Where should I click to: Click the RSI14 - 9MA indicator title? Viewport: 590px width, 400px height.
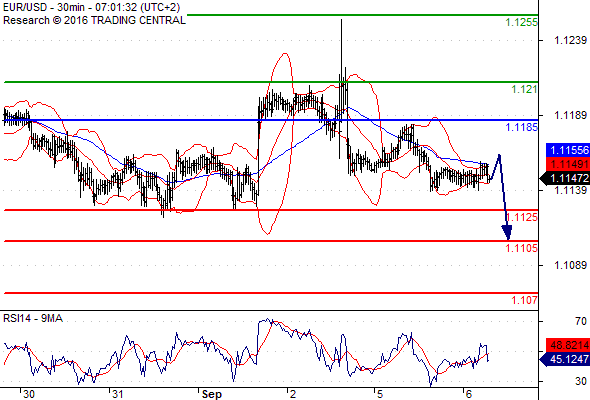click(33, 318)
